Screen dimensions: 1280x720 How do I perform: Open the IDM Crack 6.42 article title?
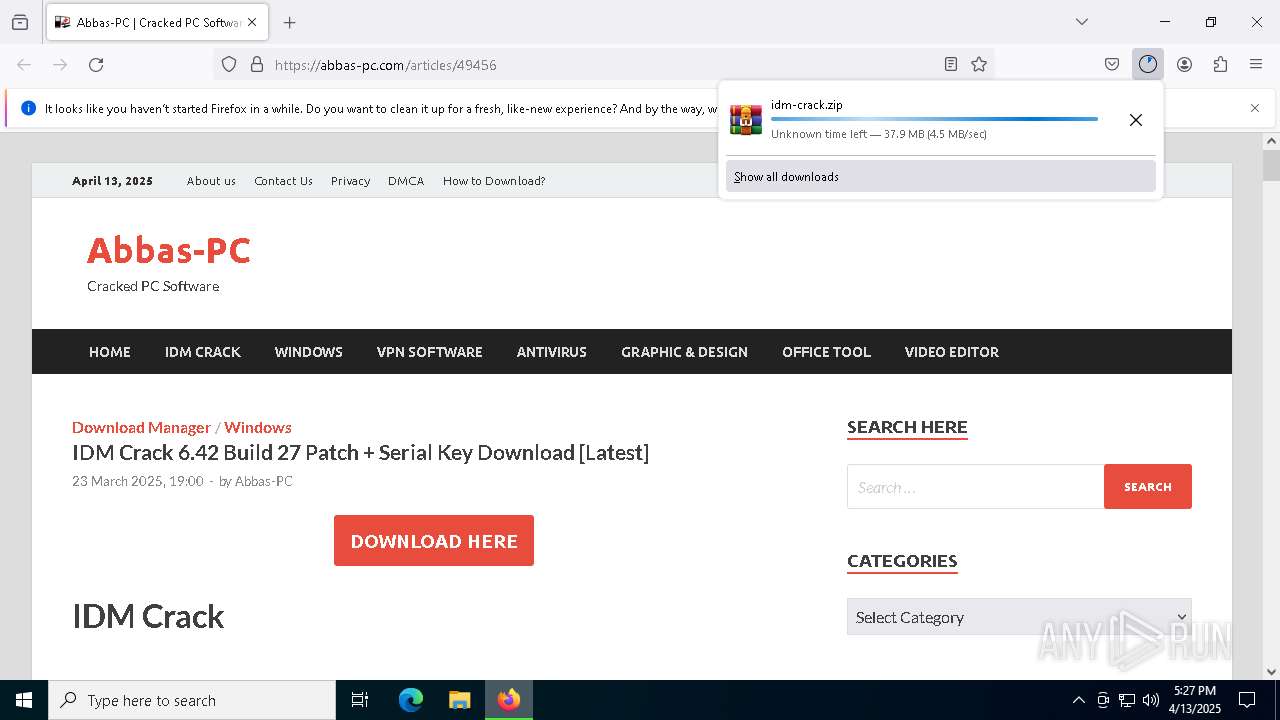(x=360, y=453)
